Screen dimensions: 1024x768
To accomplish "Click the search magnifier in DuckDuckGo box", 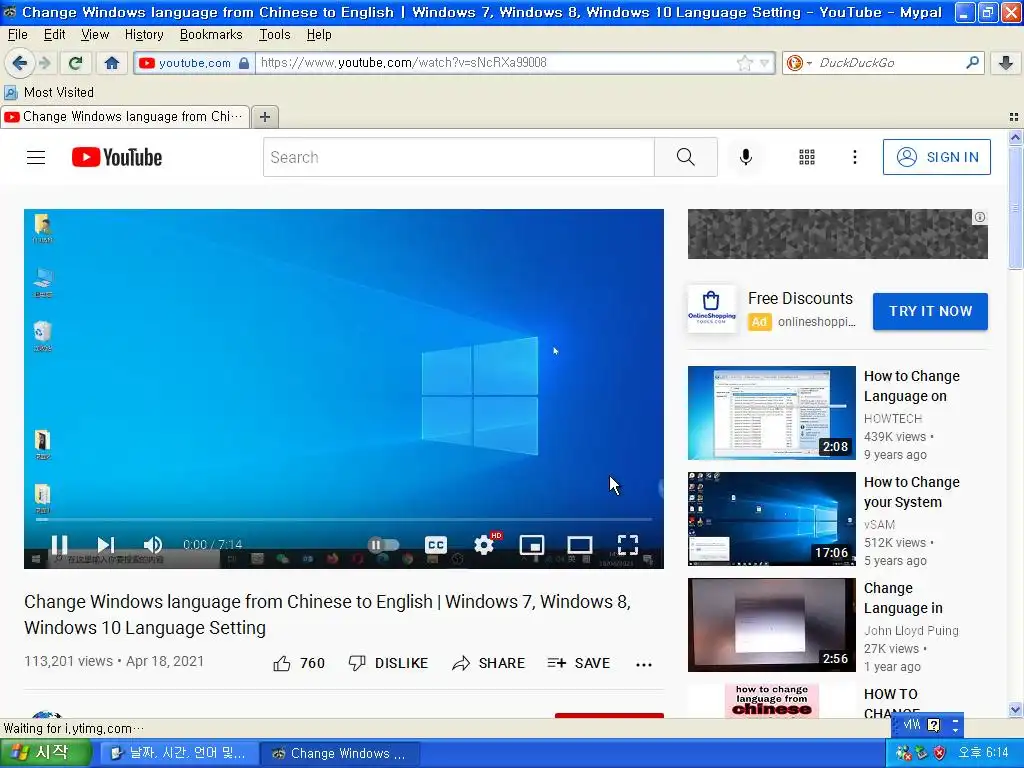I will coord(972,63).
